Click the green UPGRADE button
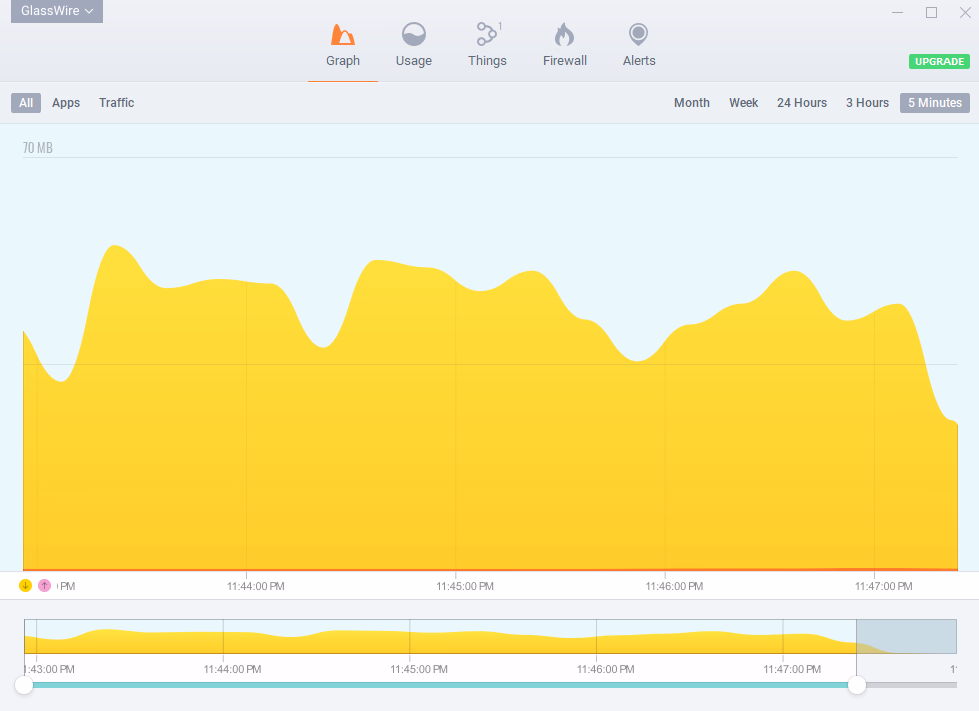Image resolution: width=979 pixels, height=711 pixels. [x=938, y=62]
